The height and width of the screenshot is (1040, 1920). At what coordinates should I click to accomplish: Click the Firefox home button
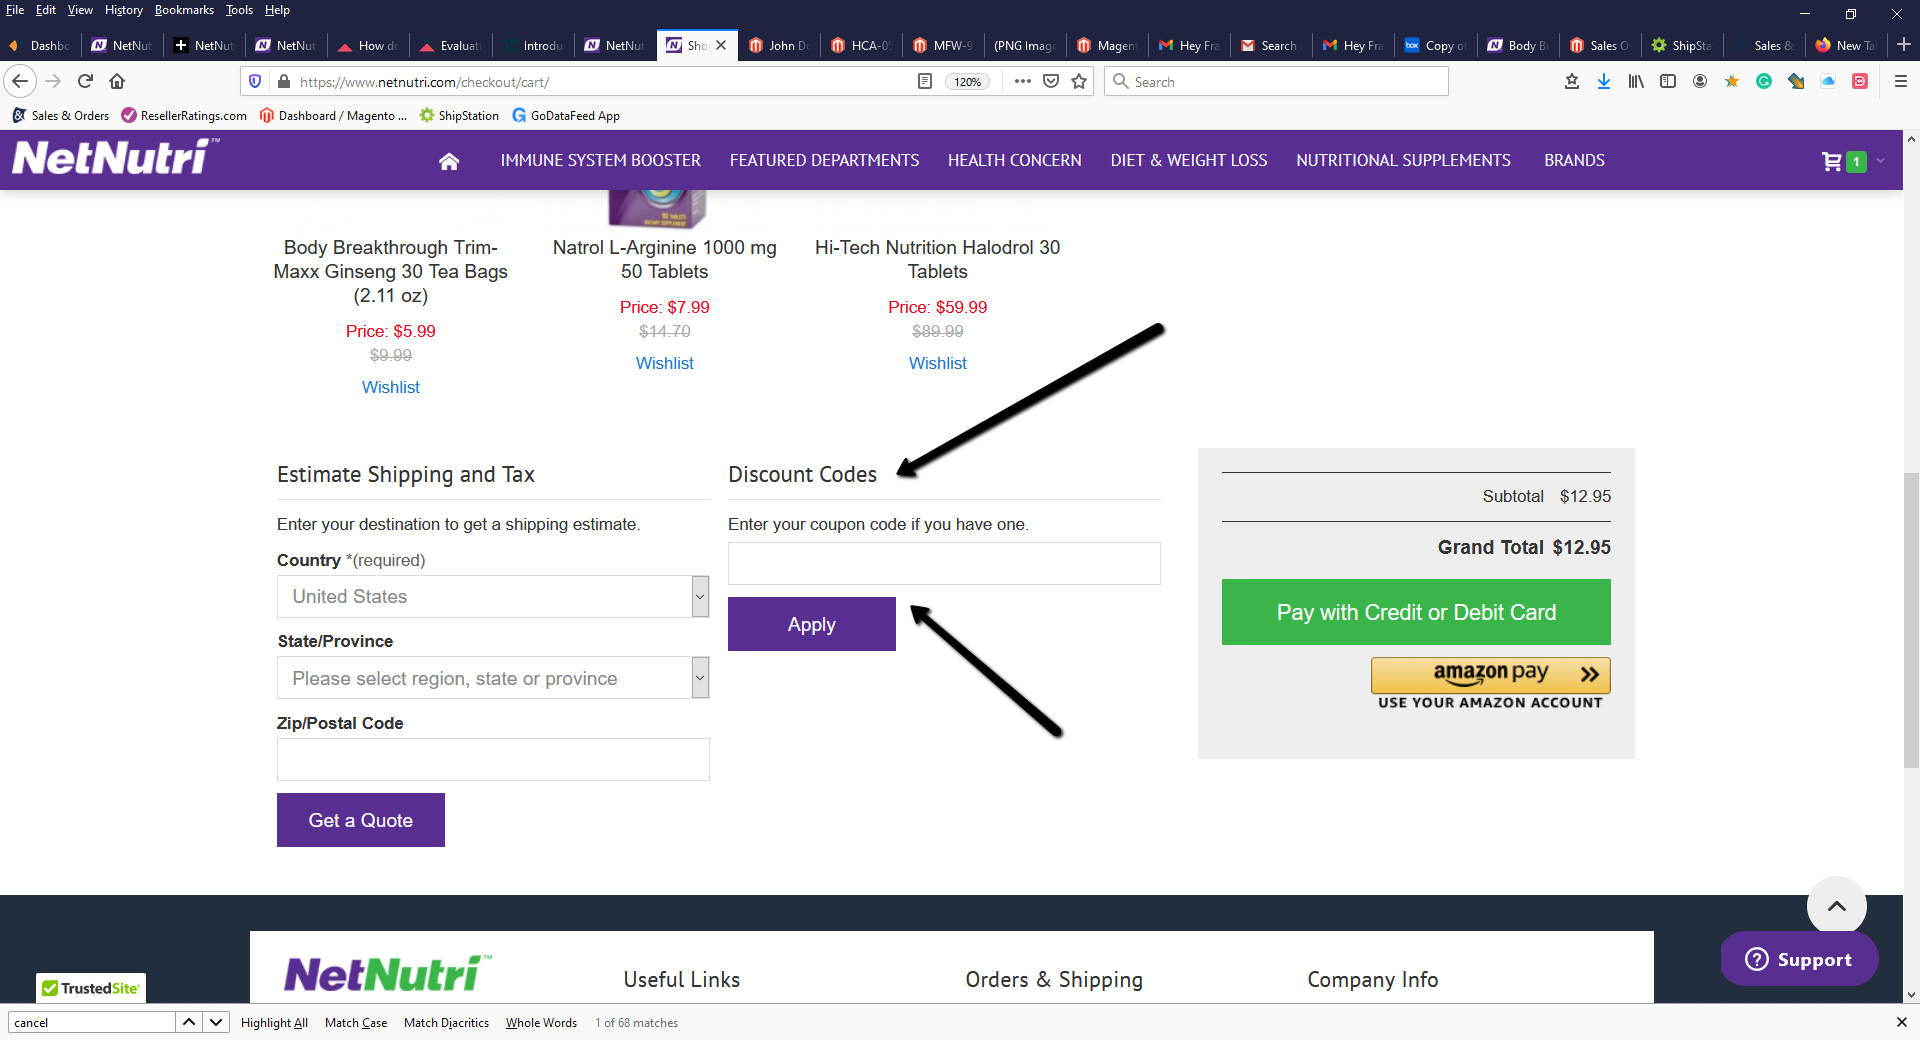point(117,81)
